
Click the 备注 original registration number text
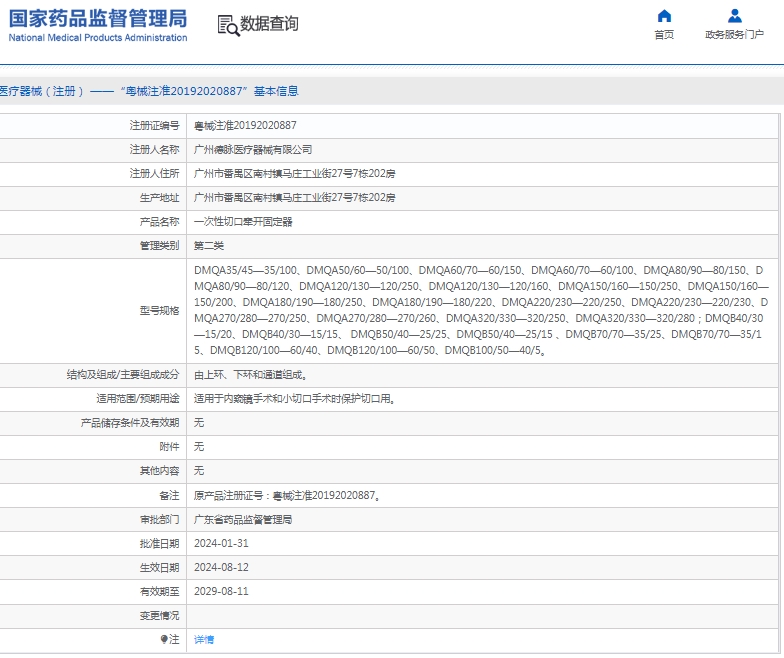pyautogui.click(x=287, y=496)
